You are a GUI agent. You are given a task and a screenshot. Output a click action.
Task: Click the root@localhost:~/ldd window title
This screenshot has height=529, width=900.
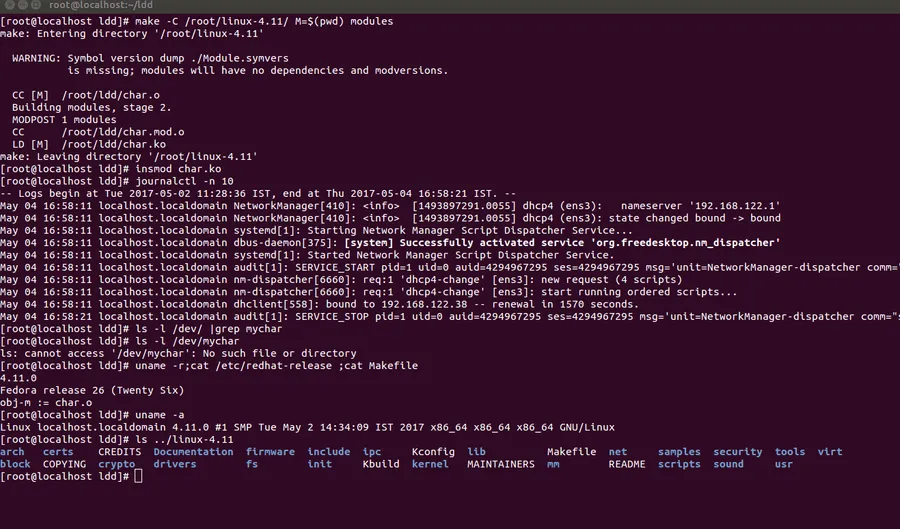coord(100,5)
